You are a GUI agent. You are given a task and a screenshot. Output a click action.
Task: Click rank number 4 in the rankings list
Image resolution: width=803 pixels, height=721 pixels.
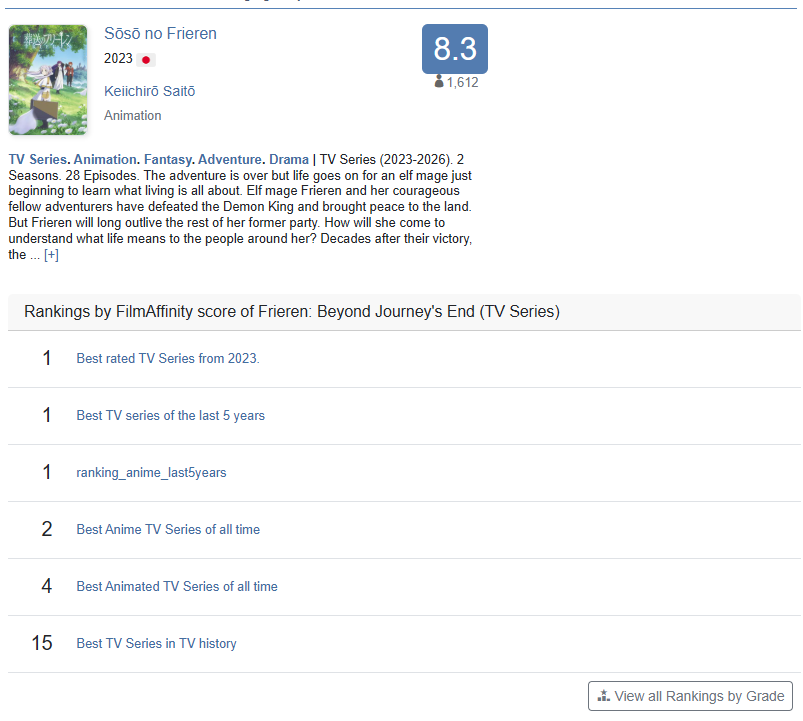(47, 586)
